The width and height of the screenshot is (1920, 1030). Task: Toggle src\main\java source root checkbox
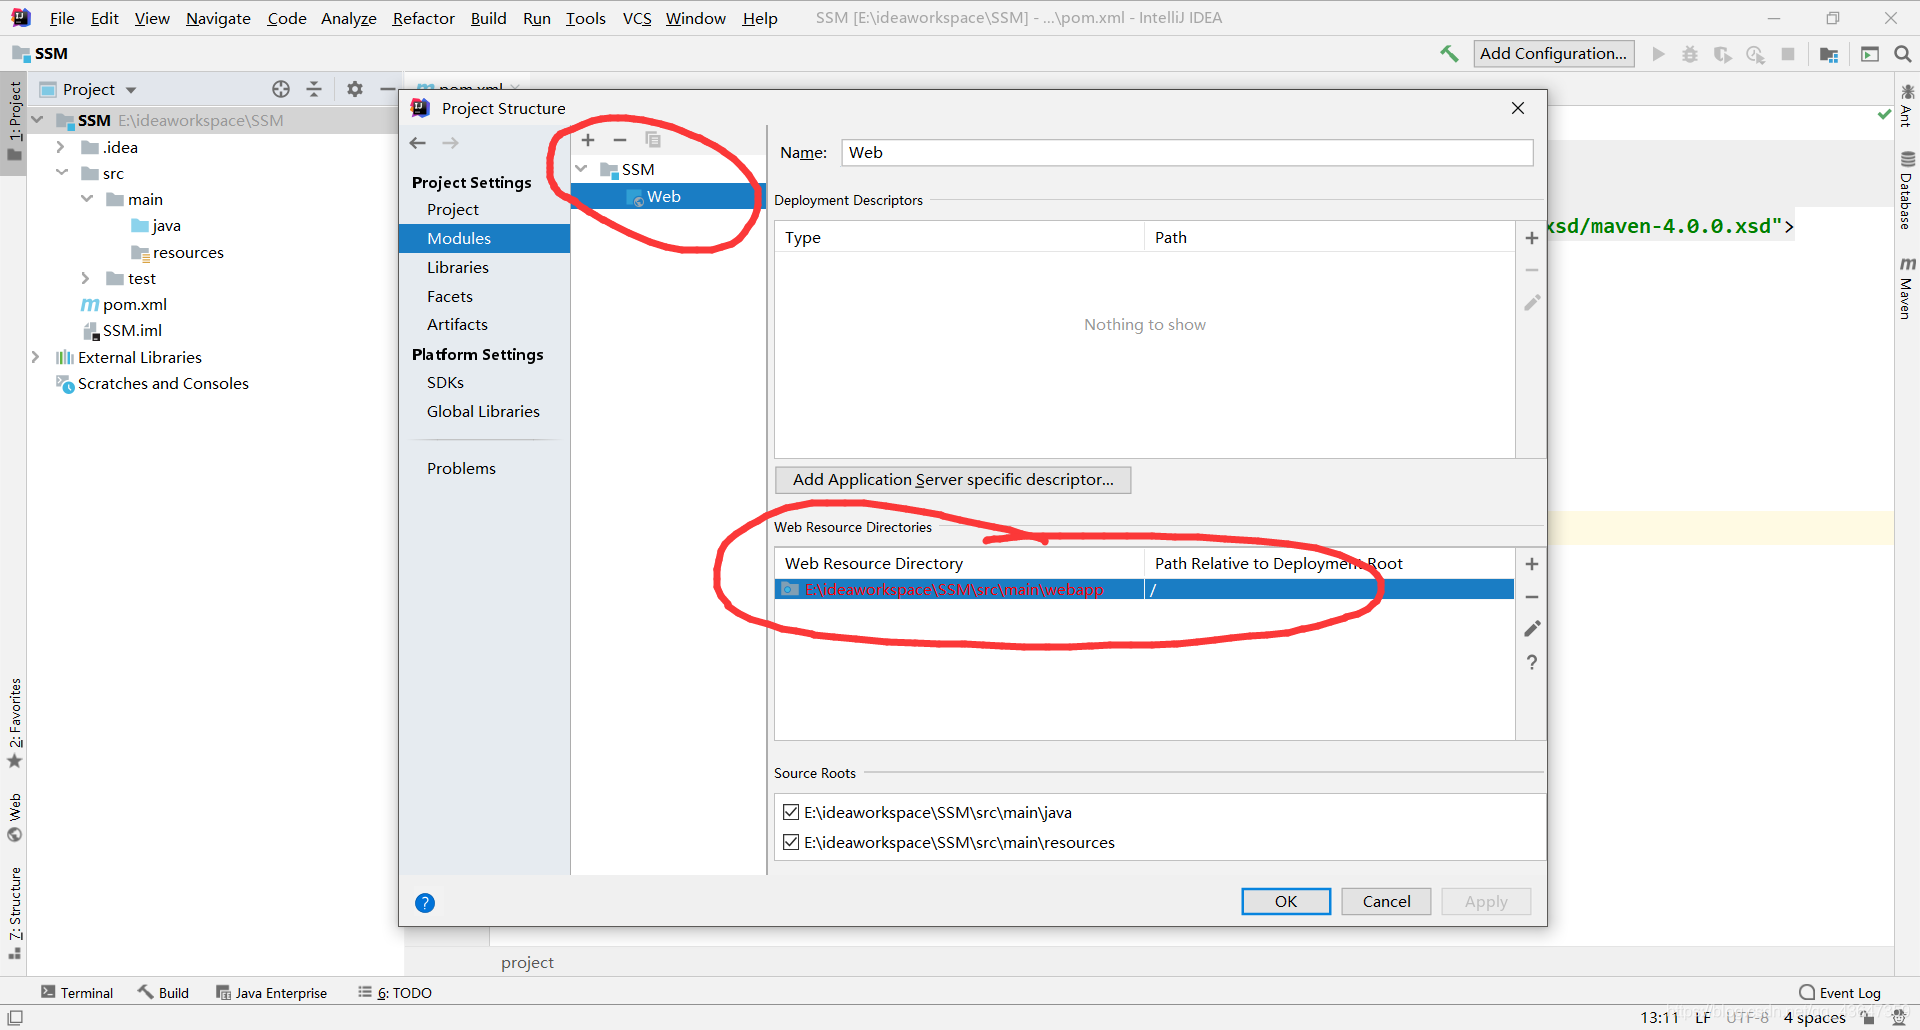pos(791,812)
